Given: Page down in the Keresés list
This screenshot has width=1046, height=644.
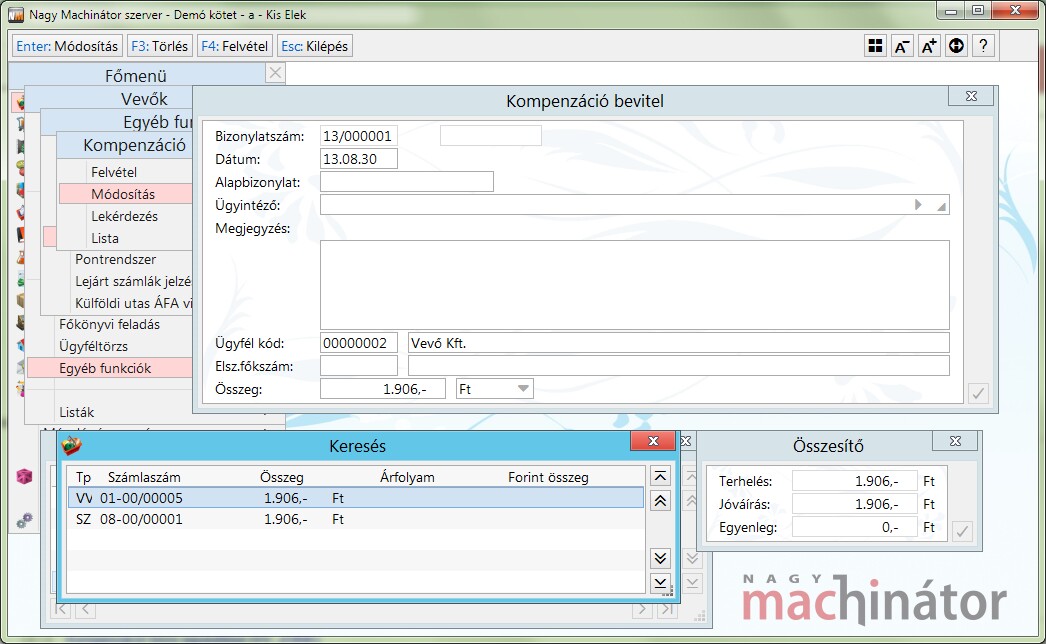Looking at the screenshot, I should click(x=660, y=558).
